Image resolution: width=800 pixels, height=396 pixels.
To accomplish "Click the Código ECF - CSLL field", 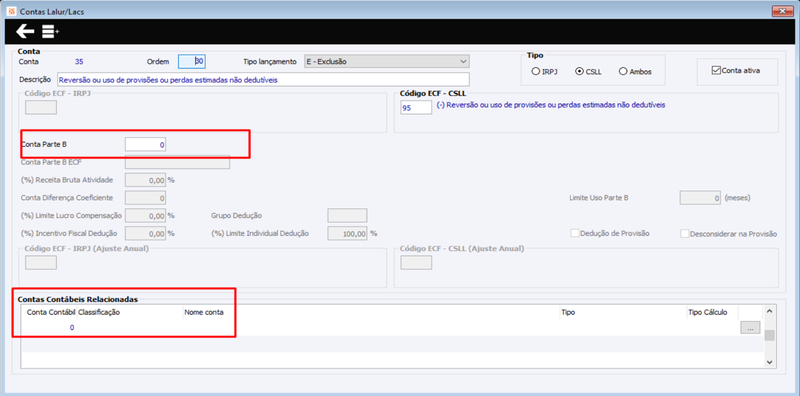I will 416,107.
